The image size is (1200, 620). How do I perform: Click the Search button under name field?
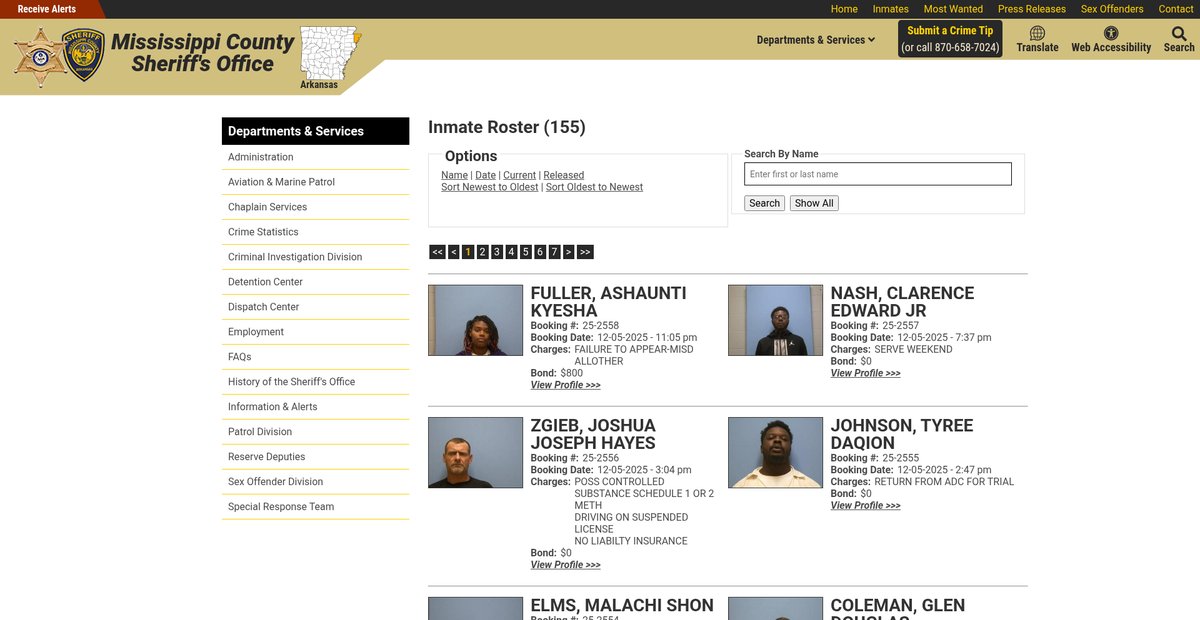pyautogui.click(x=764, y=203)
